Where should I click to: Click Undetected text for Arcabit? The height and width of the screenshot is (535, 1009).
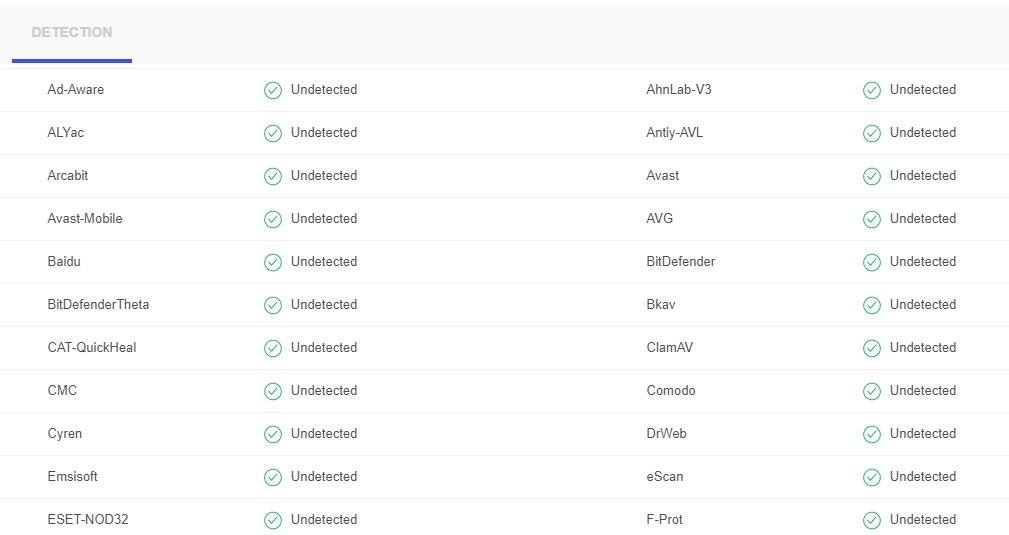(x=324, y=176)
